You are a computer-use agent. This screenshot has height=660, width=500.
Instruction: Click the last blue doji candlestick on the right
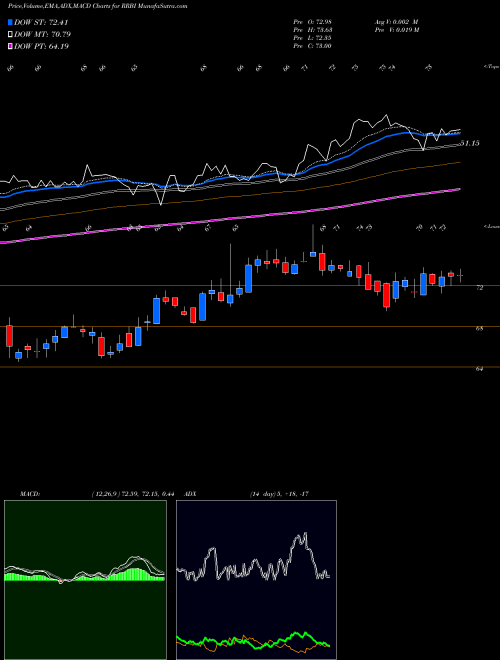tap(460, 275)
